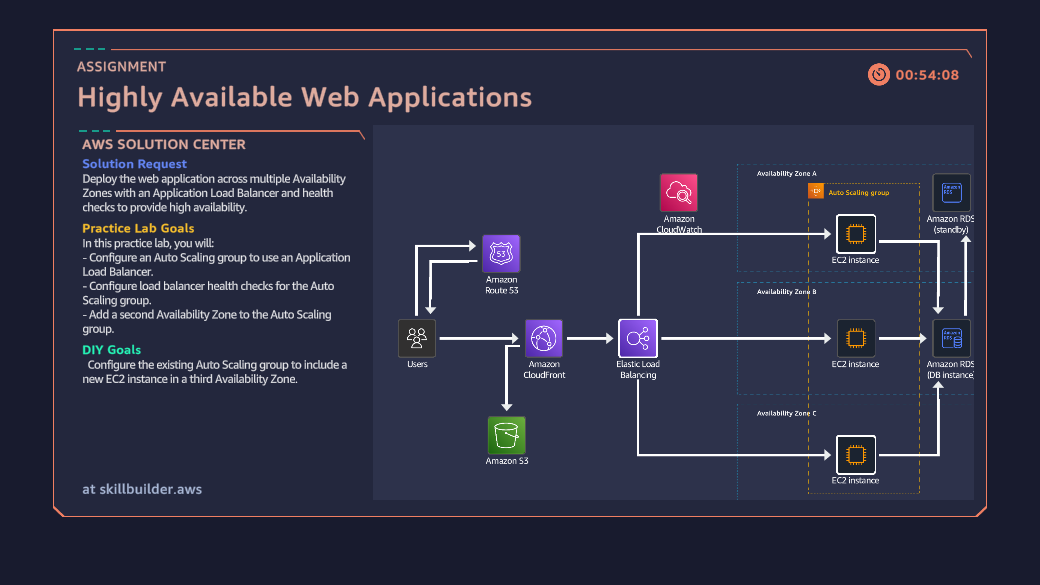
Task: Click the Amazon CloudFront icon
Action: coord(544,338)
